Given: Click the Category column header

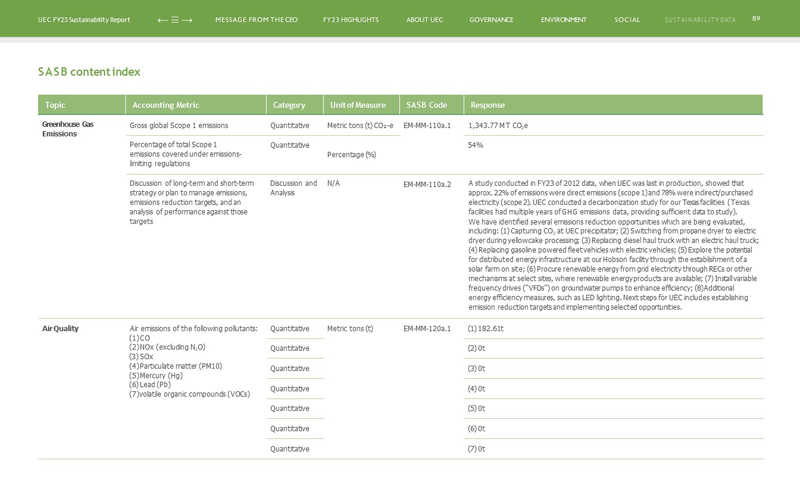Looking at the screenshot, I should (x=289, y=105).
